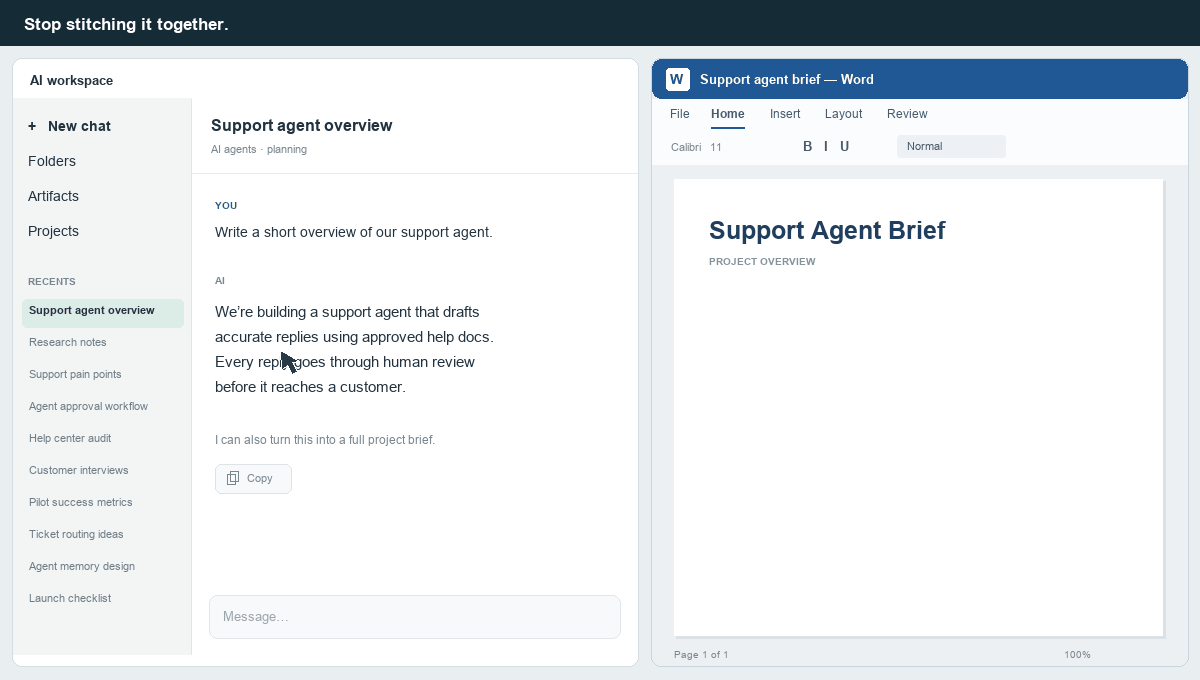1200x680 pixels.
Task: Click the Support Agent Brief document heading
Action: pos(827,230)
